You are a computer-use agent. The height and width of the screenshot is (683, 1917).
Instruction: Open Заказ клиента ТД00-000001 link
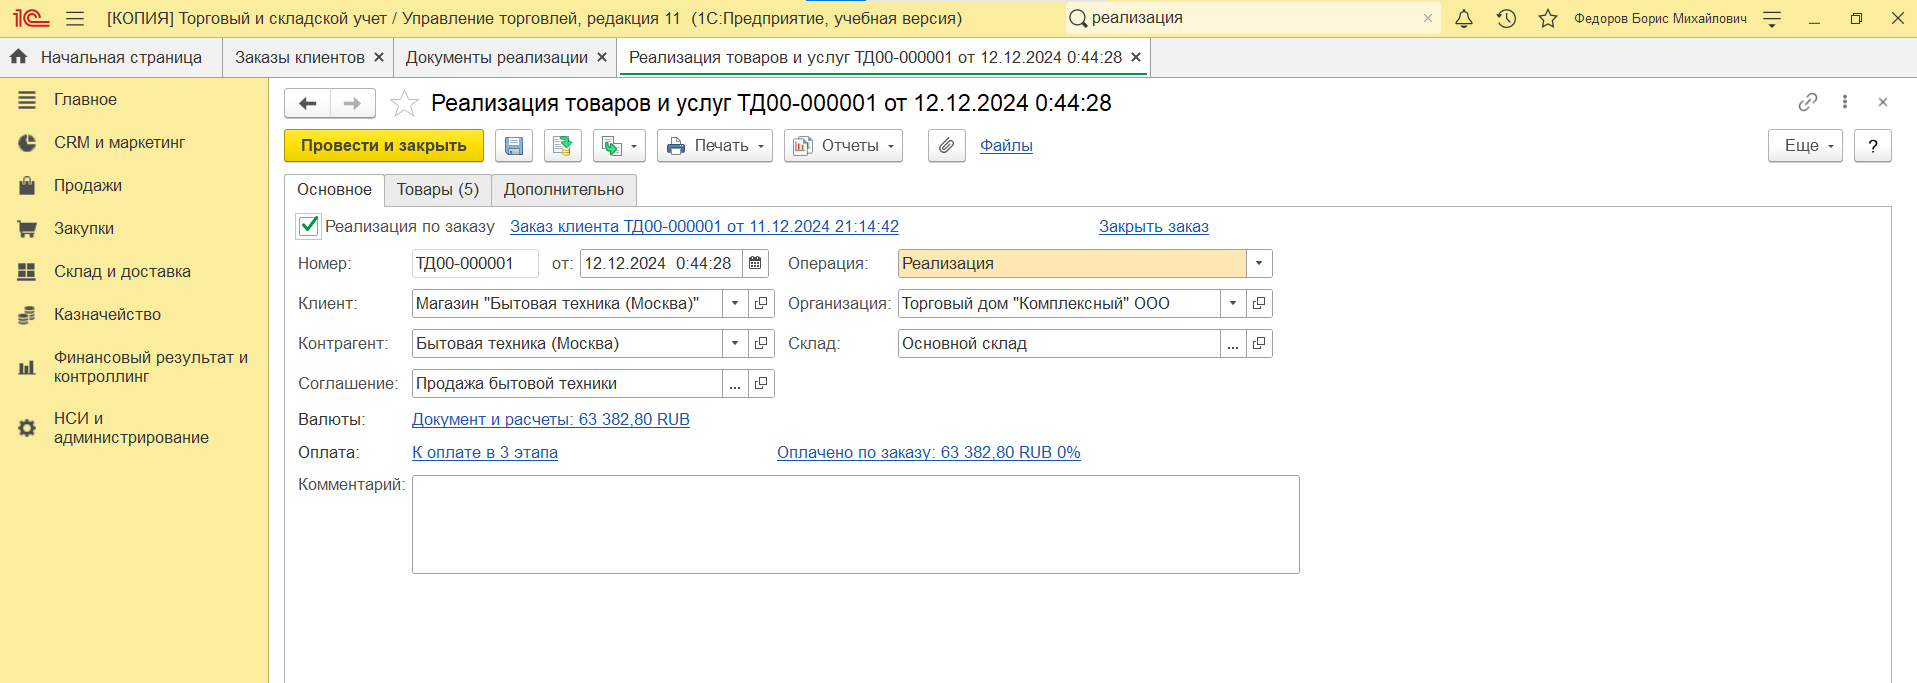pos(704,227)
